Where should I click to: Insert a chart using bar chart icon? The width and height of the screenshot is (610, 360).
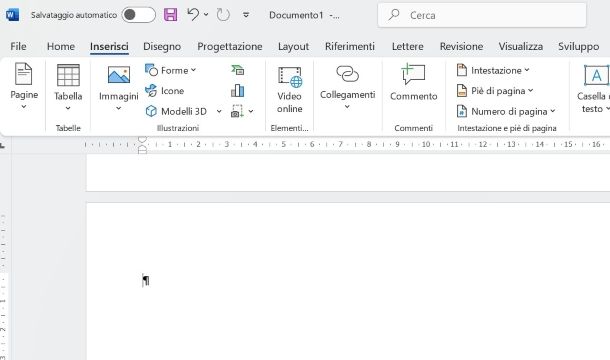pyautogui.click(x=238, y=91)
